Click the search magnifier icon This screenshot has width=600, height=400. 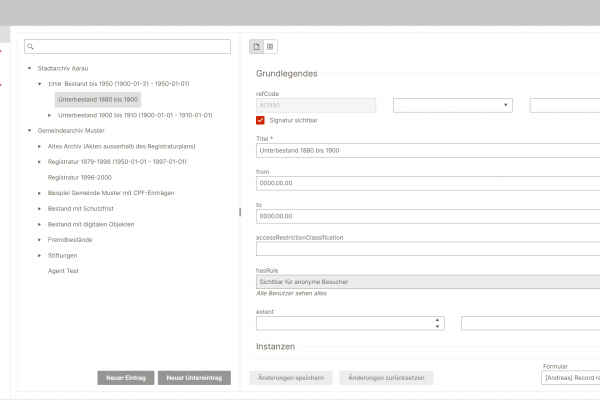coord(31,47)
